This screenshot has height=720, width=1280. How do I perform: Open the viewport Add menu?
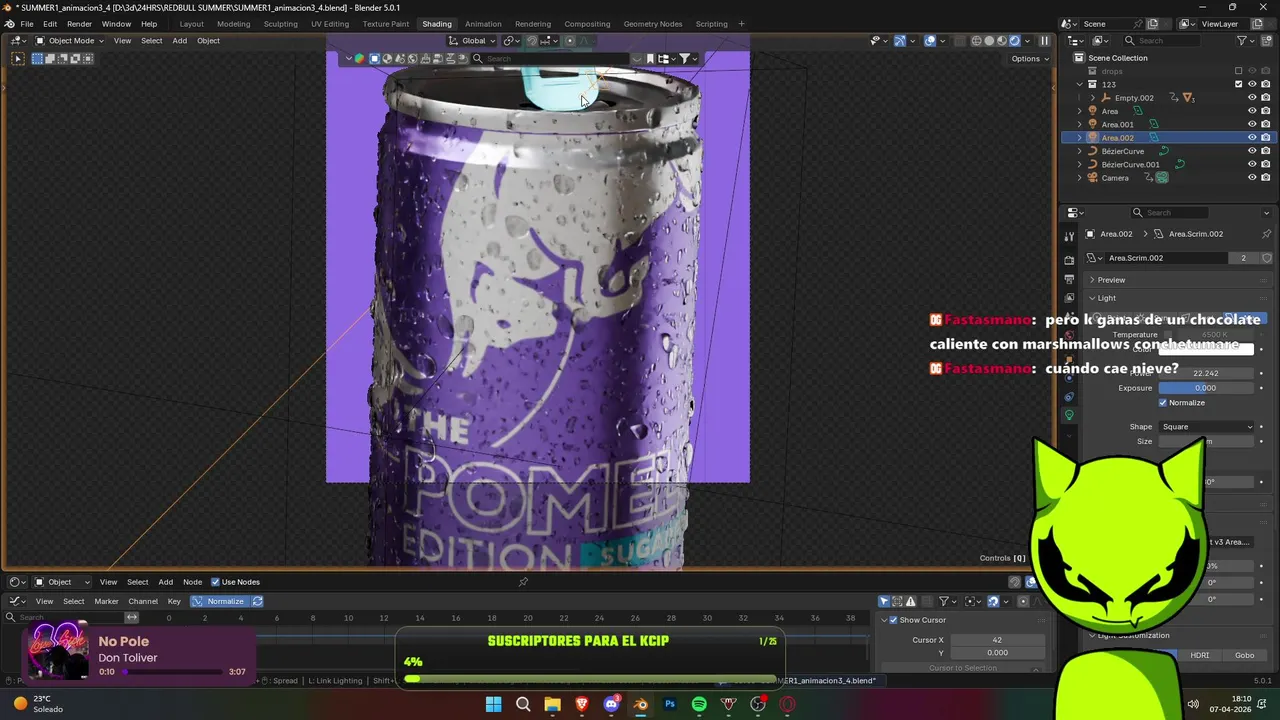(x=179, y=41)
